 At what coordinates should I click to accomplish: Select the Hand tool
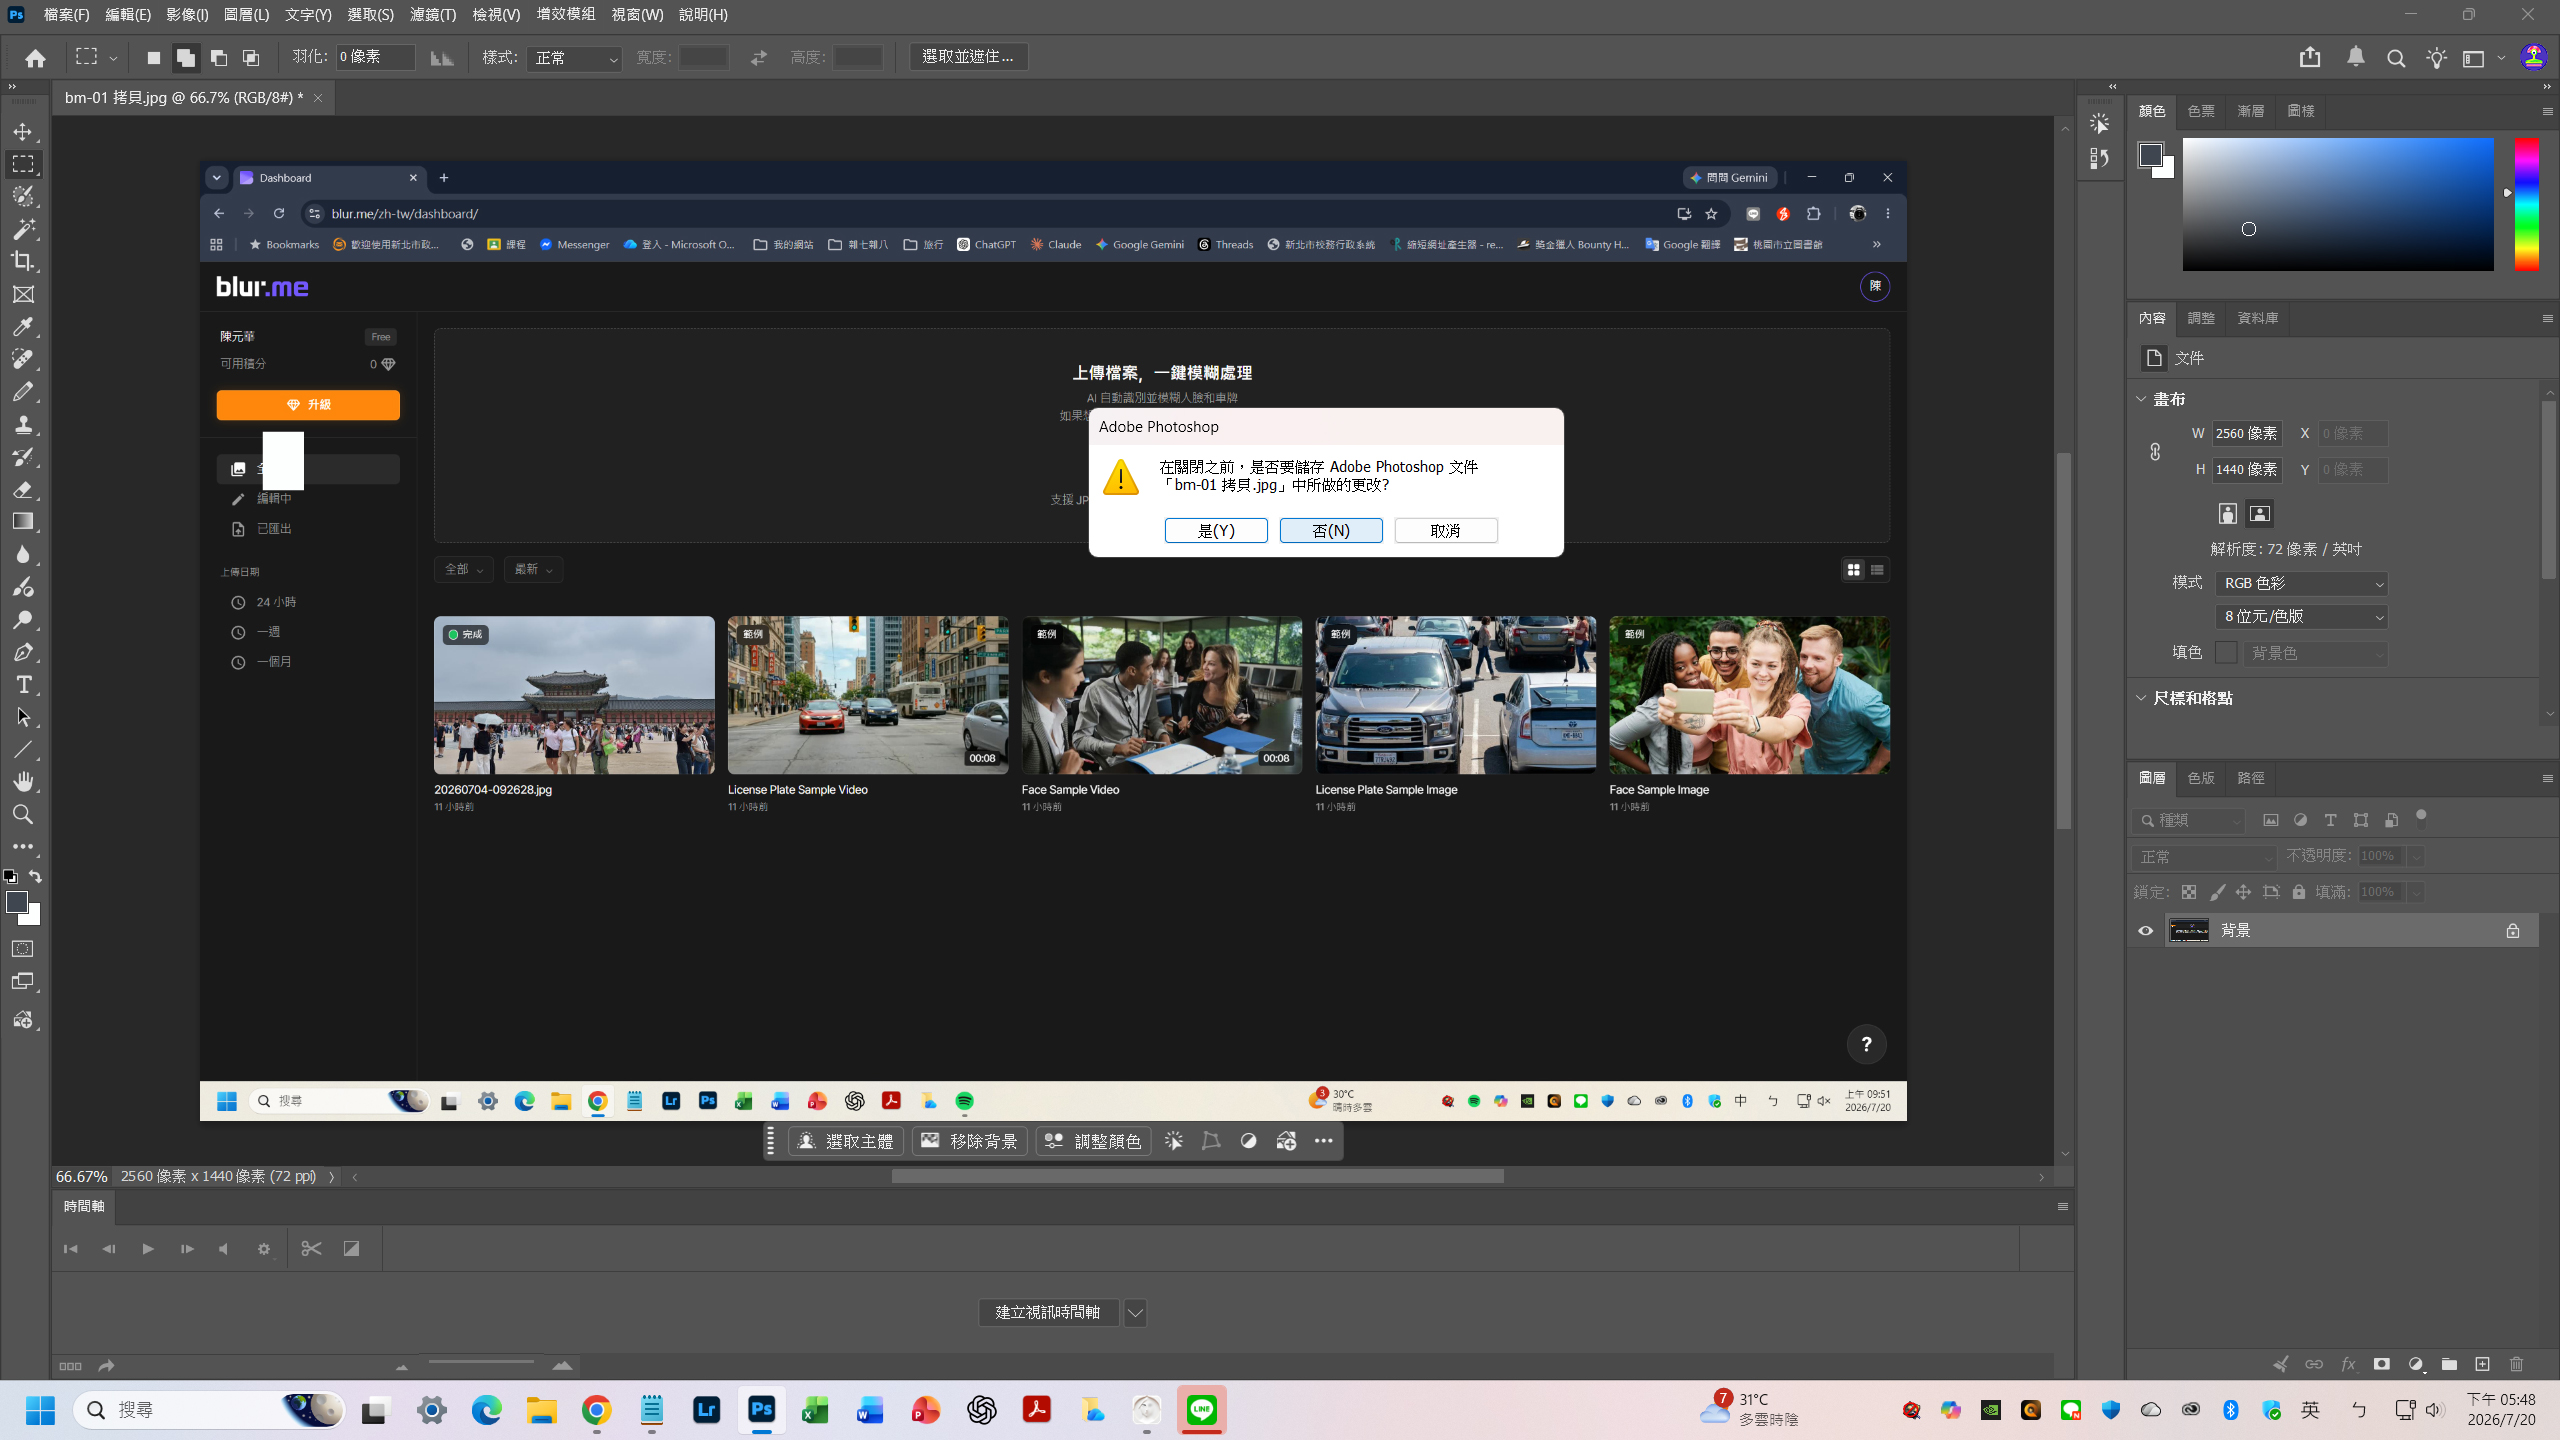point(23,782)
